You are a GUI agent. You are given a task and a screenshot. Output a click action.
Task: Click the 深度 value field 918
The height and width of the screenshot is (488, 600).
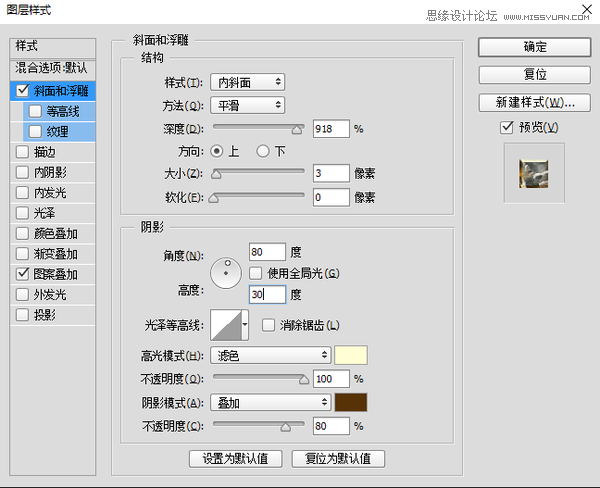[331, 129]
